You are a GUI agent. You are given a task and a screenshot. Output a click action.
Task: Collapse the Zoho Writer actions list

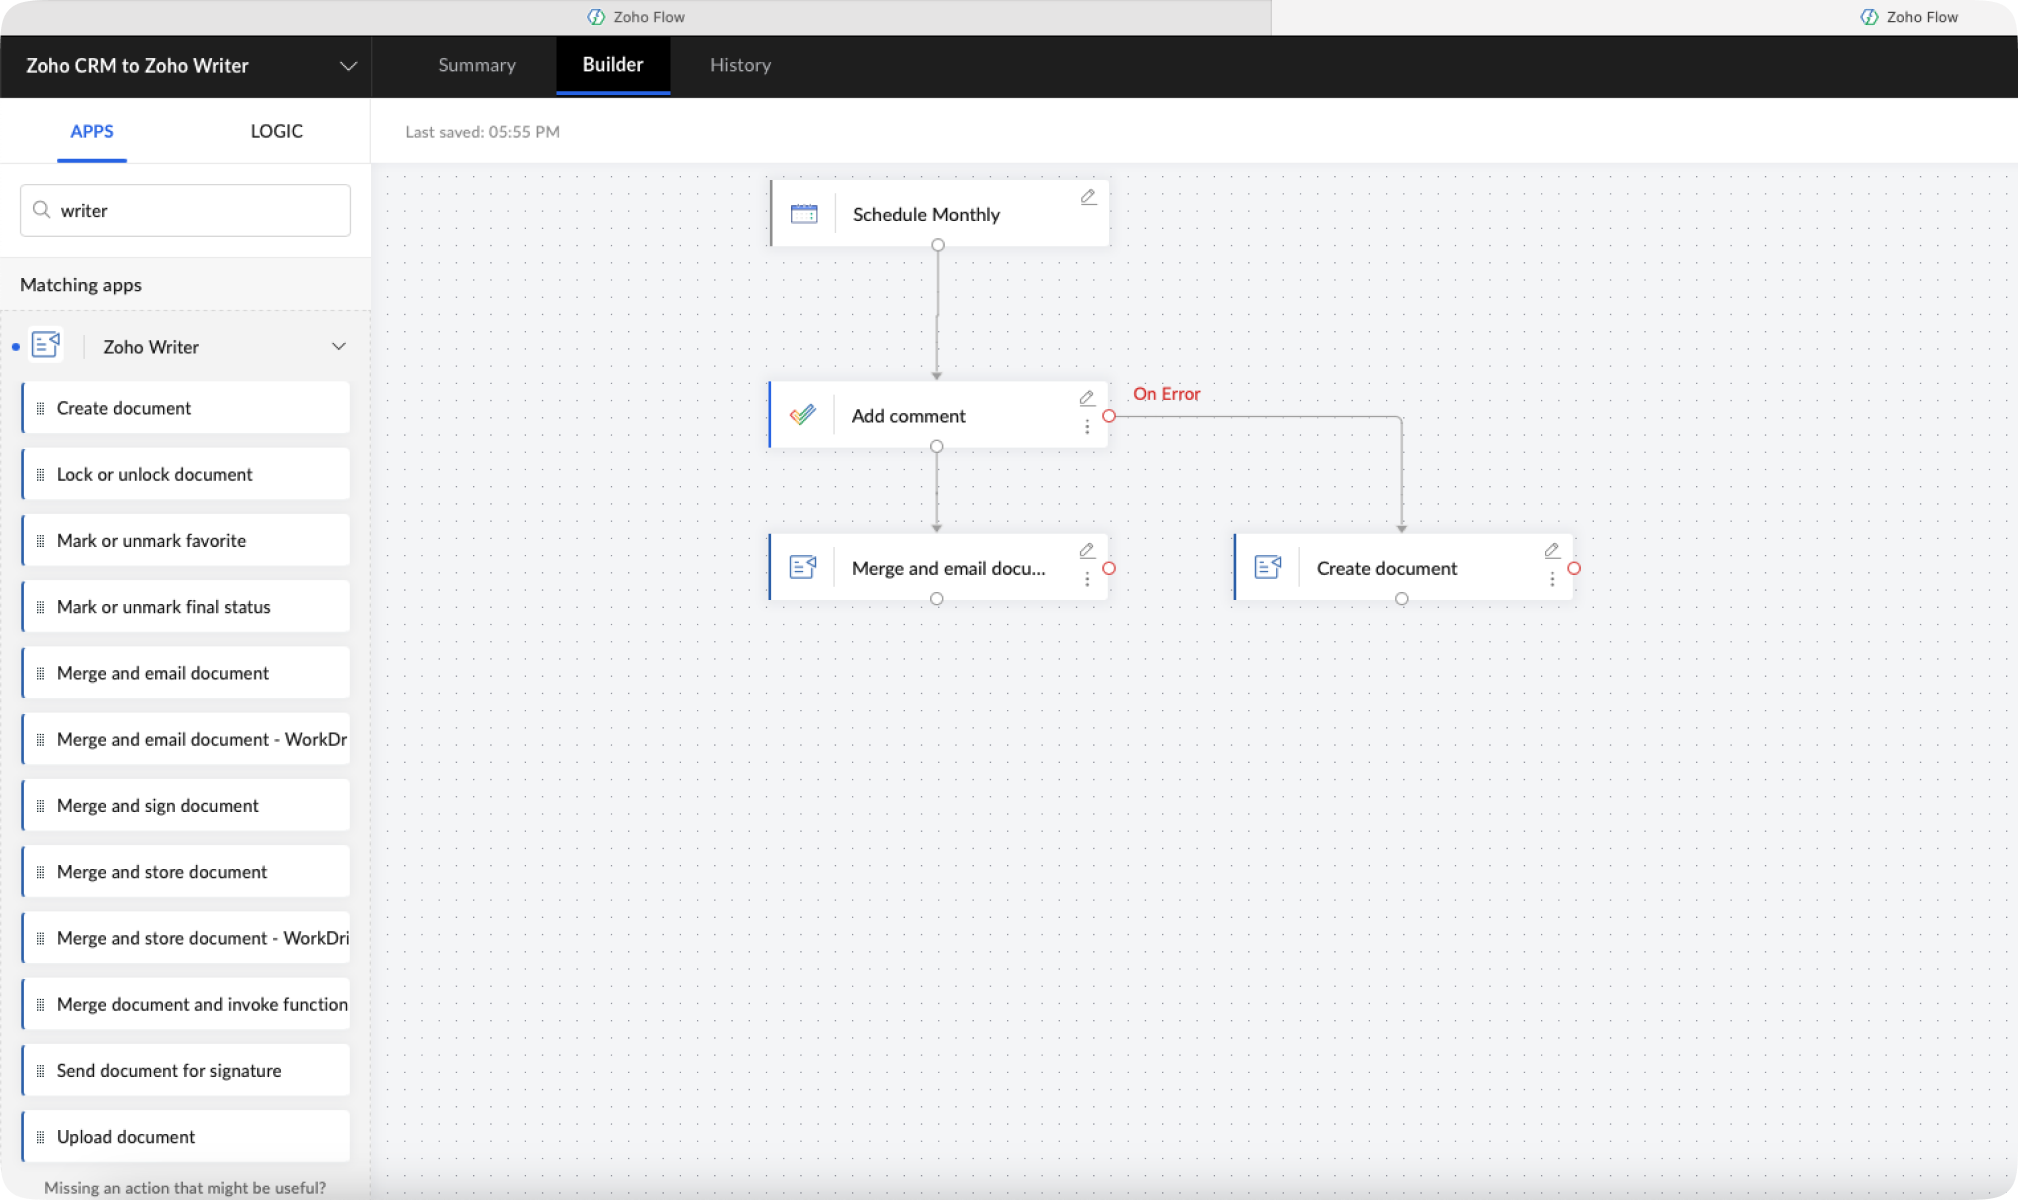coord(339,346)
